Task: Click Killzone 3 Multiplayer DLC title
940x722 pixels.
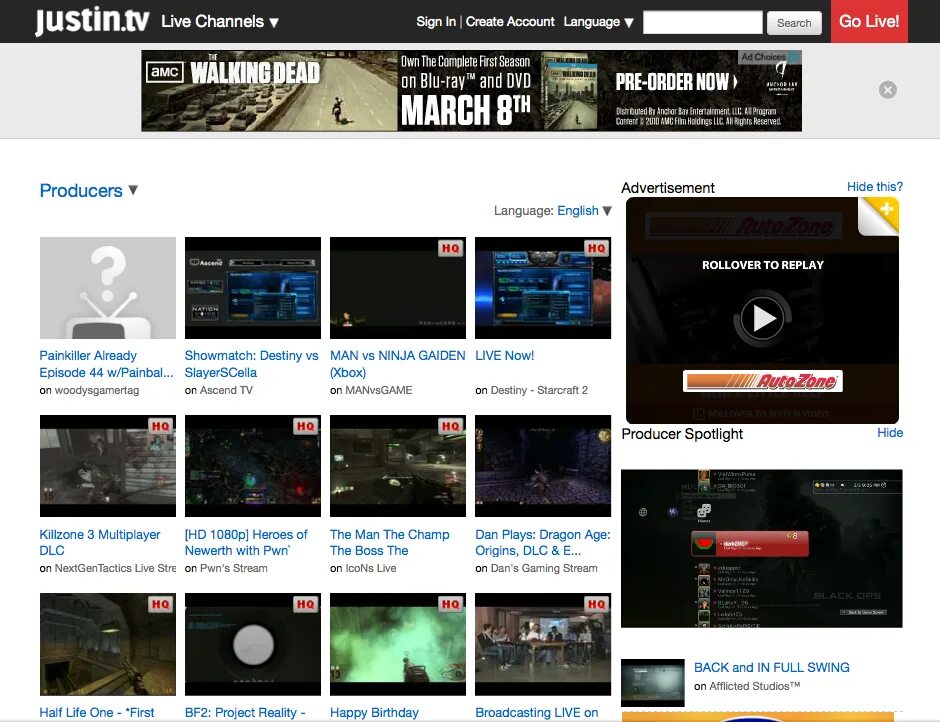Action: point(100,542)
